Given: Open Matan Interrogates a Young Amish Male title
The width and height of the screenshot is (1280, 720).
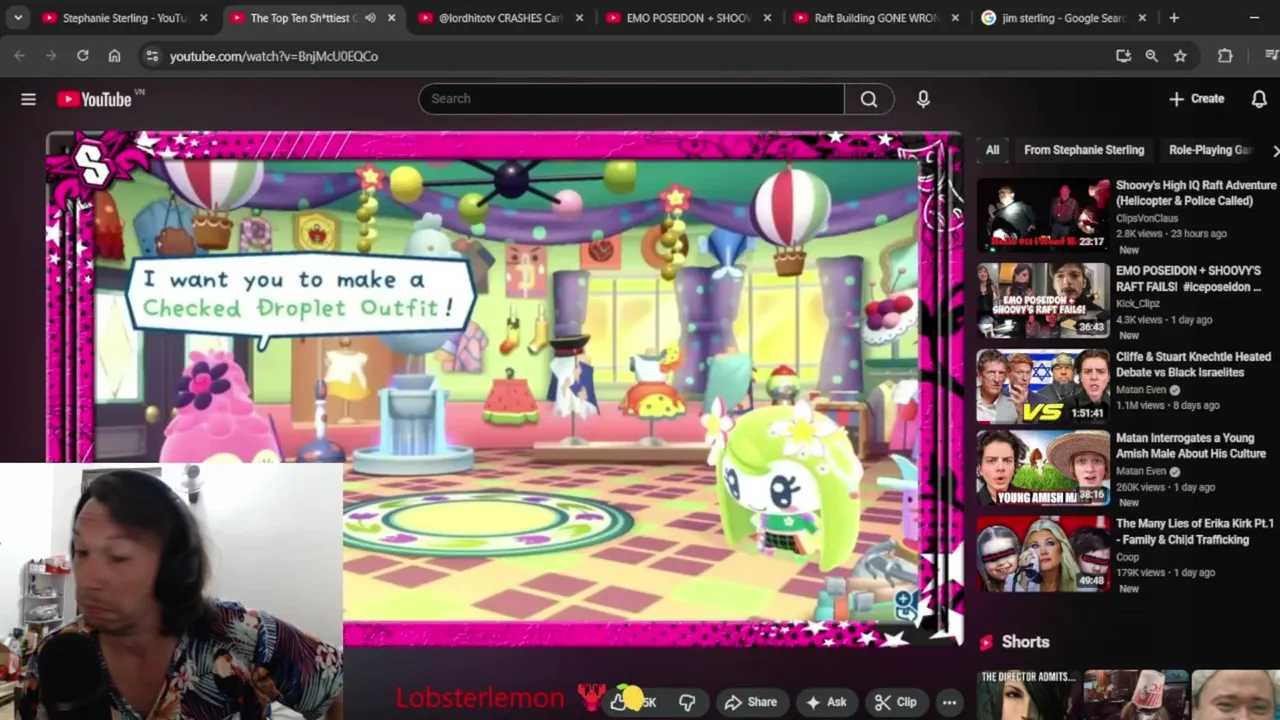Looking at the screenshot, I should click(1191, 446).
